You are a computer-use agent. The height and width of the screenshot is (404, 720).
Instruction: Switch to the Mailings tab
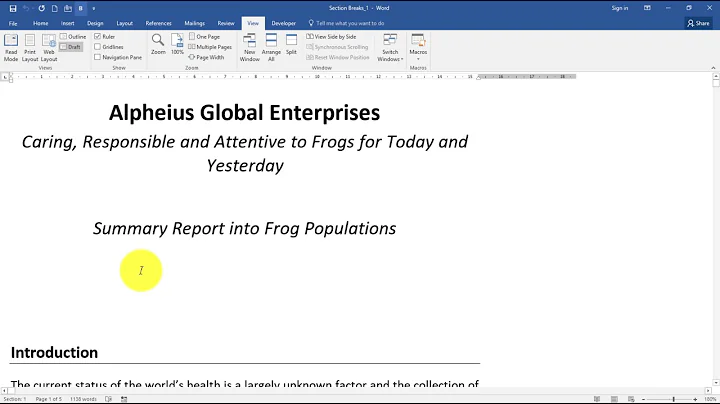point(195,23)
